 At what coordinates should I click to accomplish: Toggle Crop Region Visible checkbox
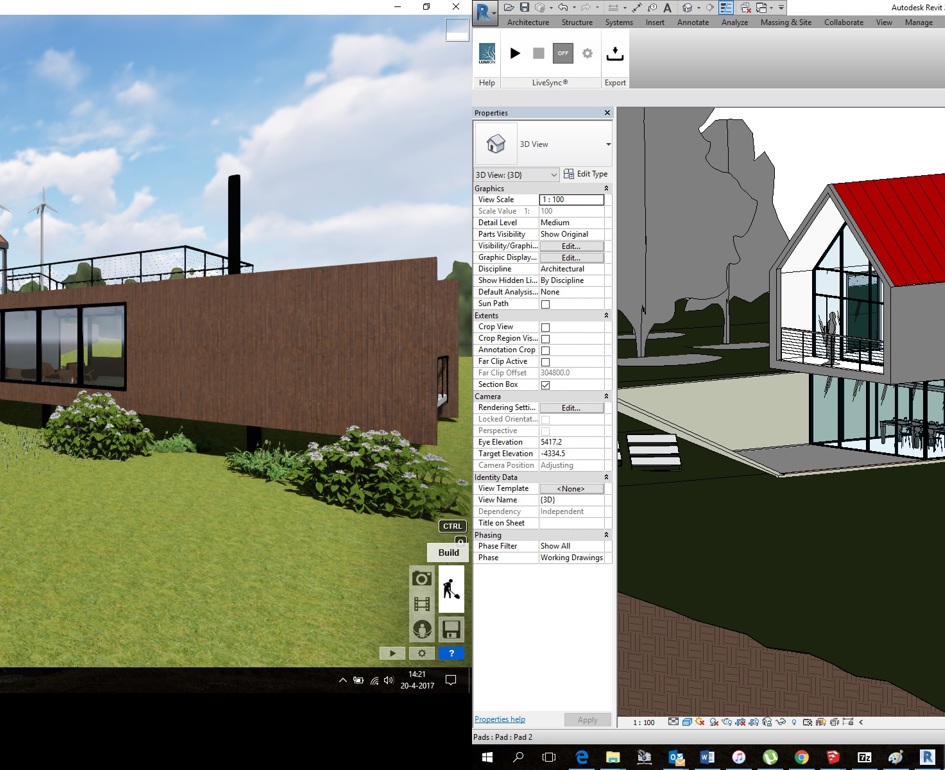[x=545, y=339]
